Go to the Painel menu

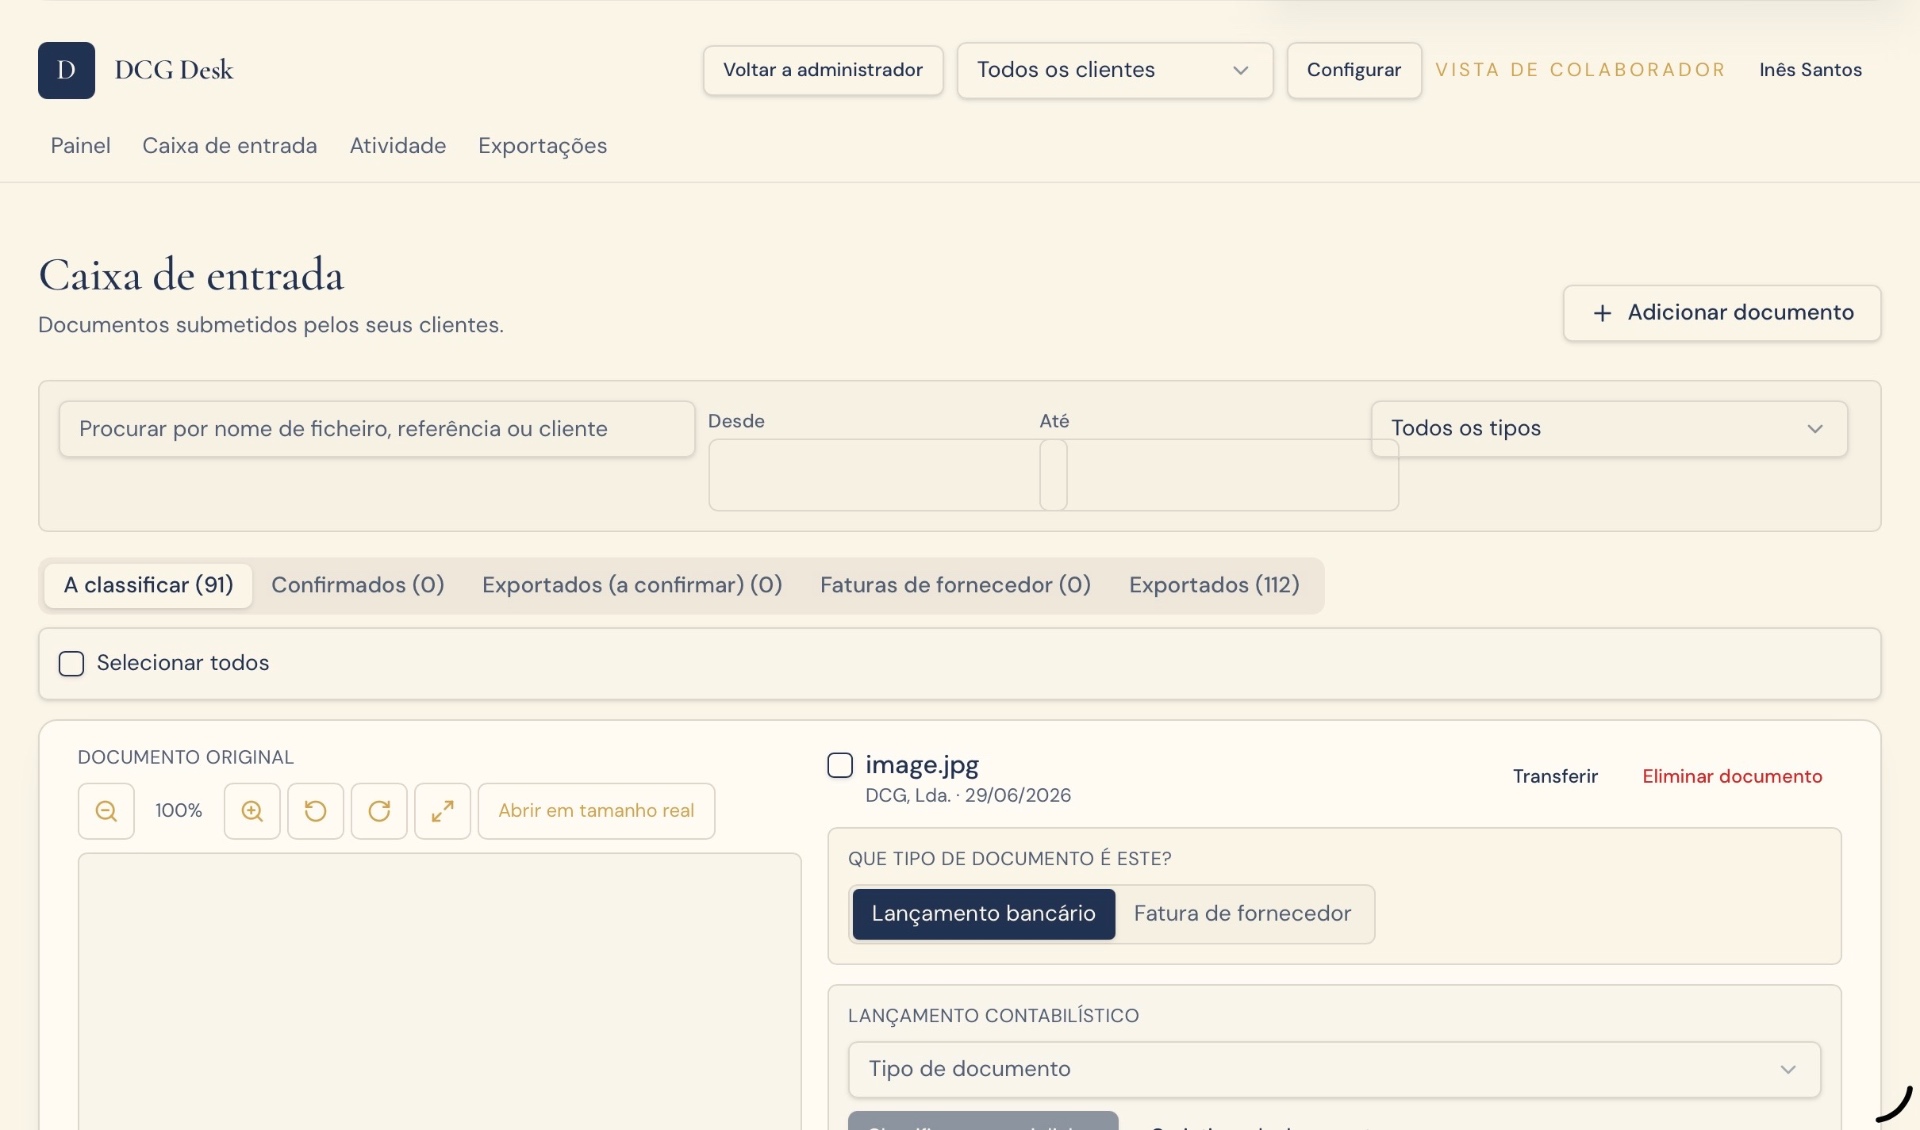point(80,146)
